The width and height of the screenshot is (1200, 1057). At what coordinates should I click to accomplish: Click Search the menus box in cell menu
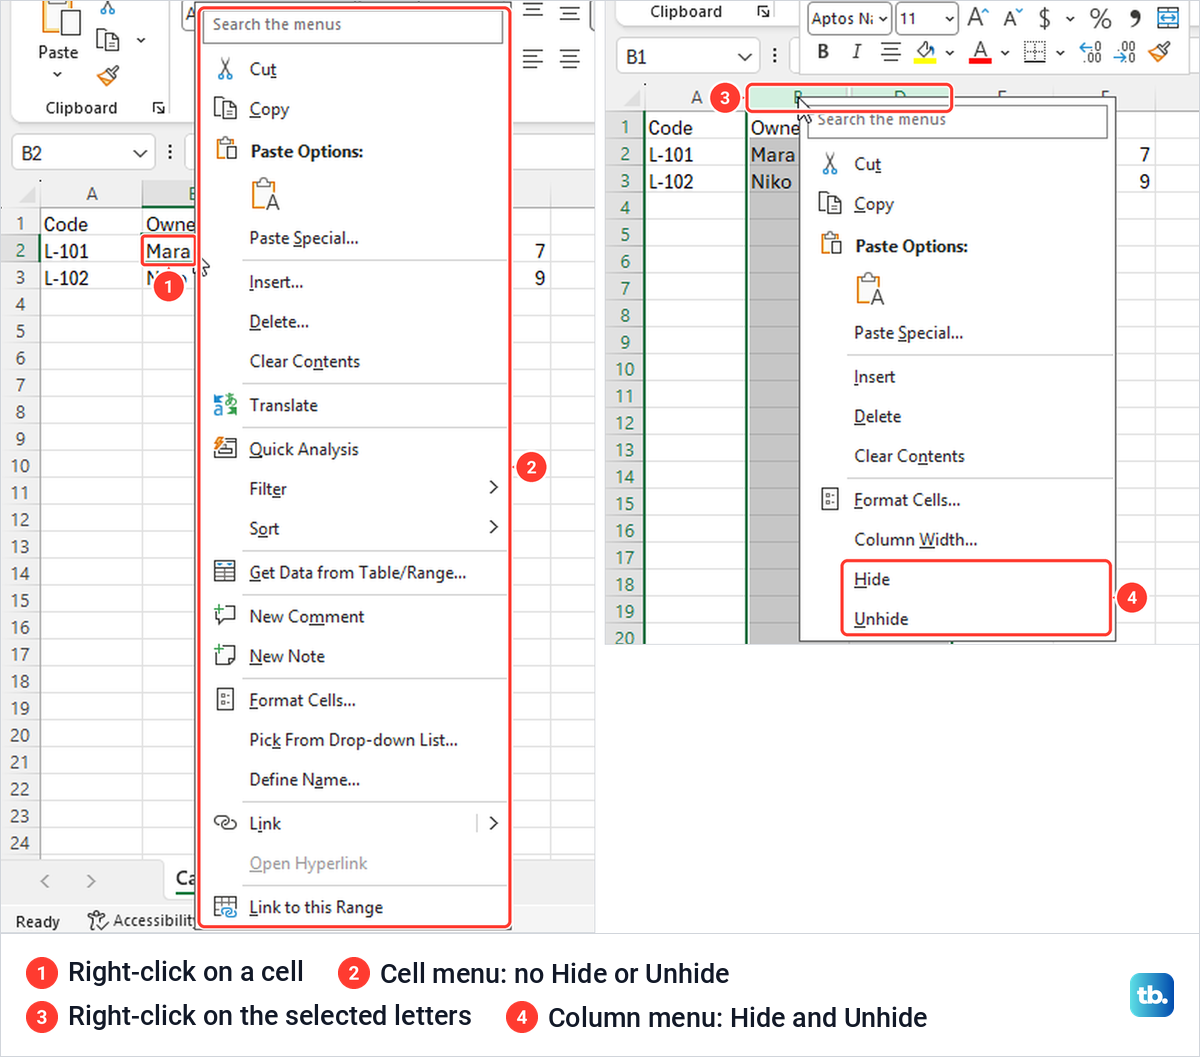[x=352, y=25]
